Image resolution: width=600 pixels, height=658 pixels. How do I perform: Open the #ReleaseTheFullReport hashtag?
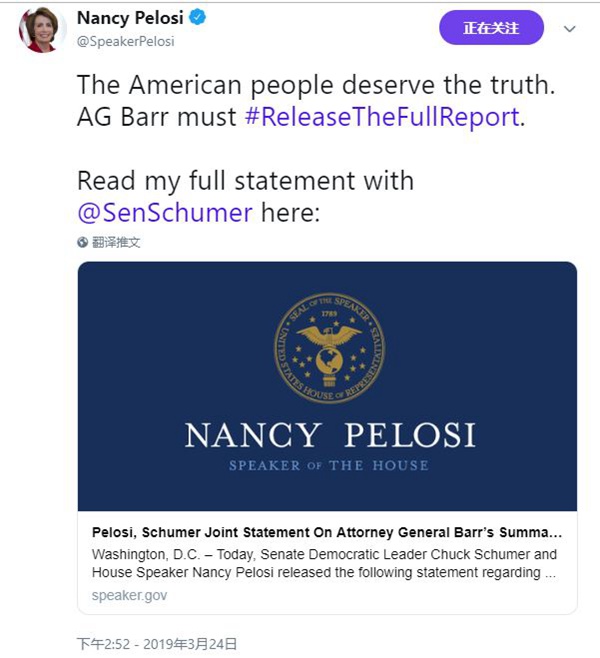point(383,116)
